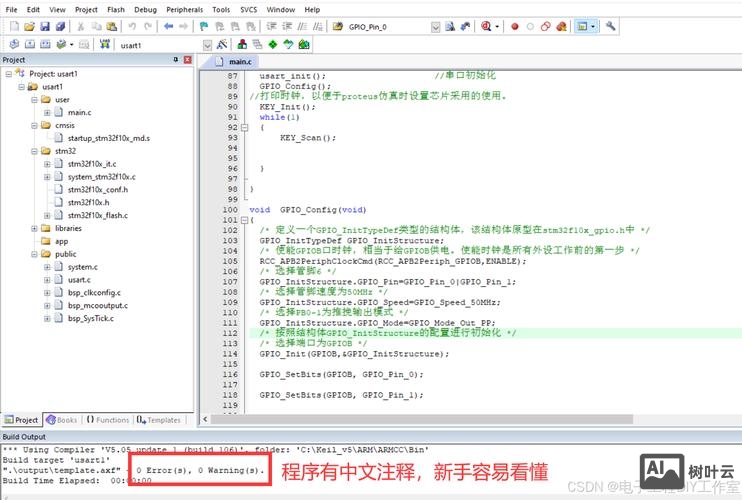Click the Disable All Breakpoints icon
Viewport: 742px width, 500px height.
click(546, 26)
